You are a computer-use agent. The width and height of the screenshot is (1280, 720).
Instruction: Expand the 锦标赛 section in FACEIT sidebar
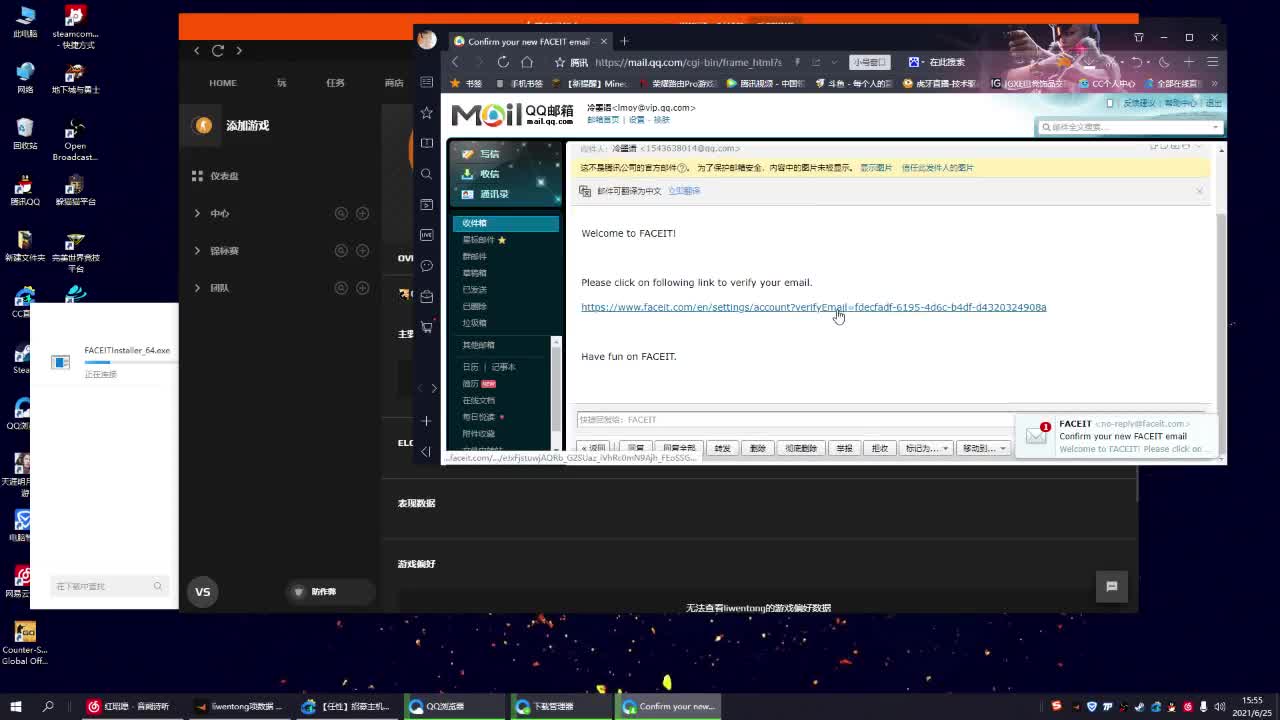(x=198, y=251)
